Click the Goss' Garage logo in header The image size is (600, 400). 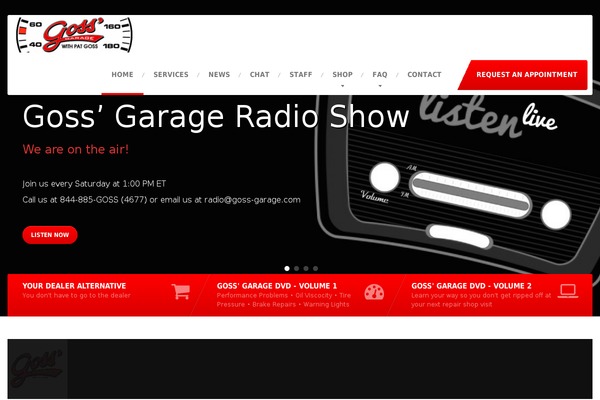(74, 35)
